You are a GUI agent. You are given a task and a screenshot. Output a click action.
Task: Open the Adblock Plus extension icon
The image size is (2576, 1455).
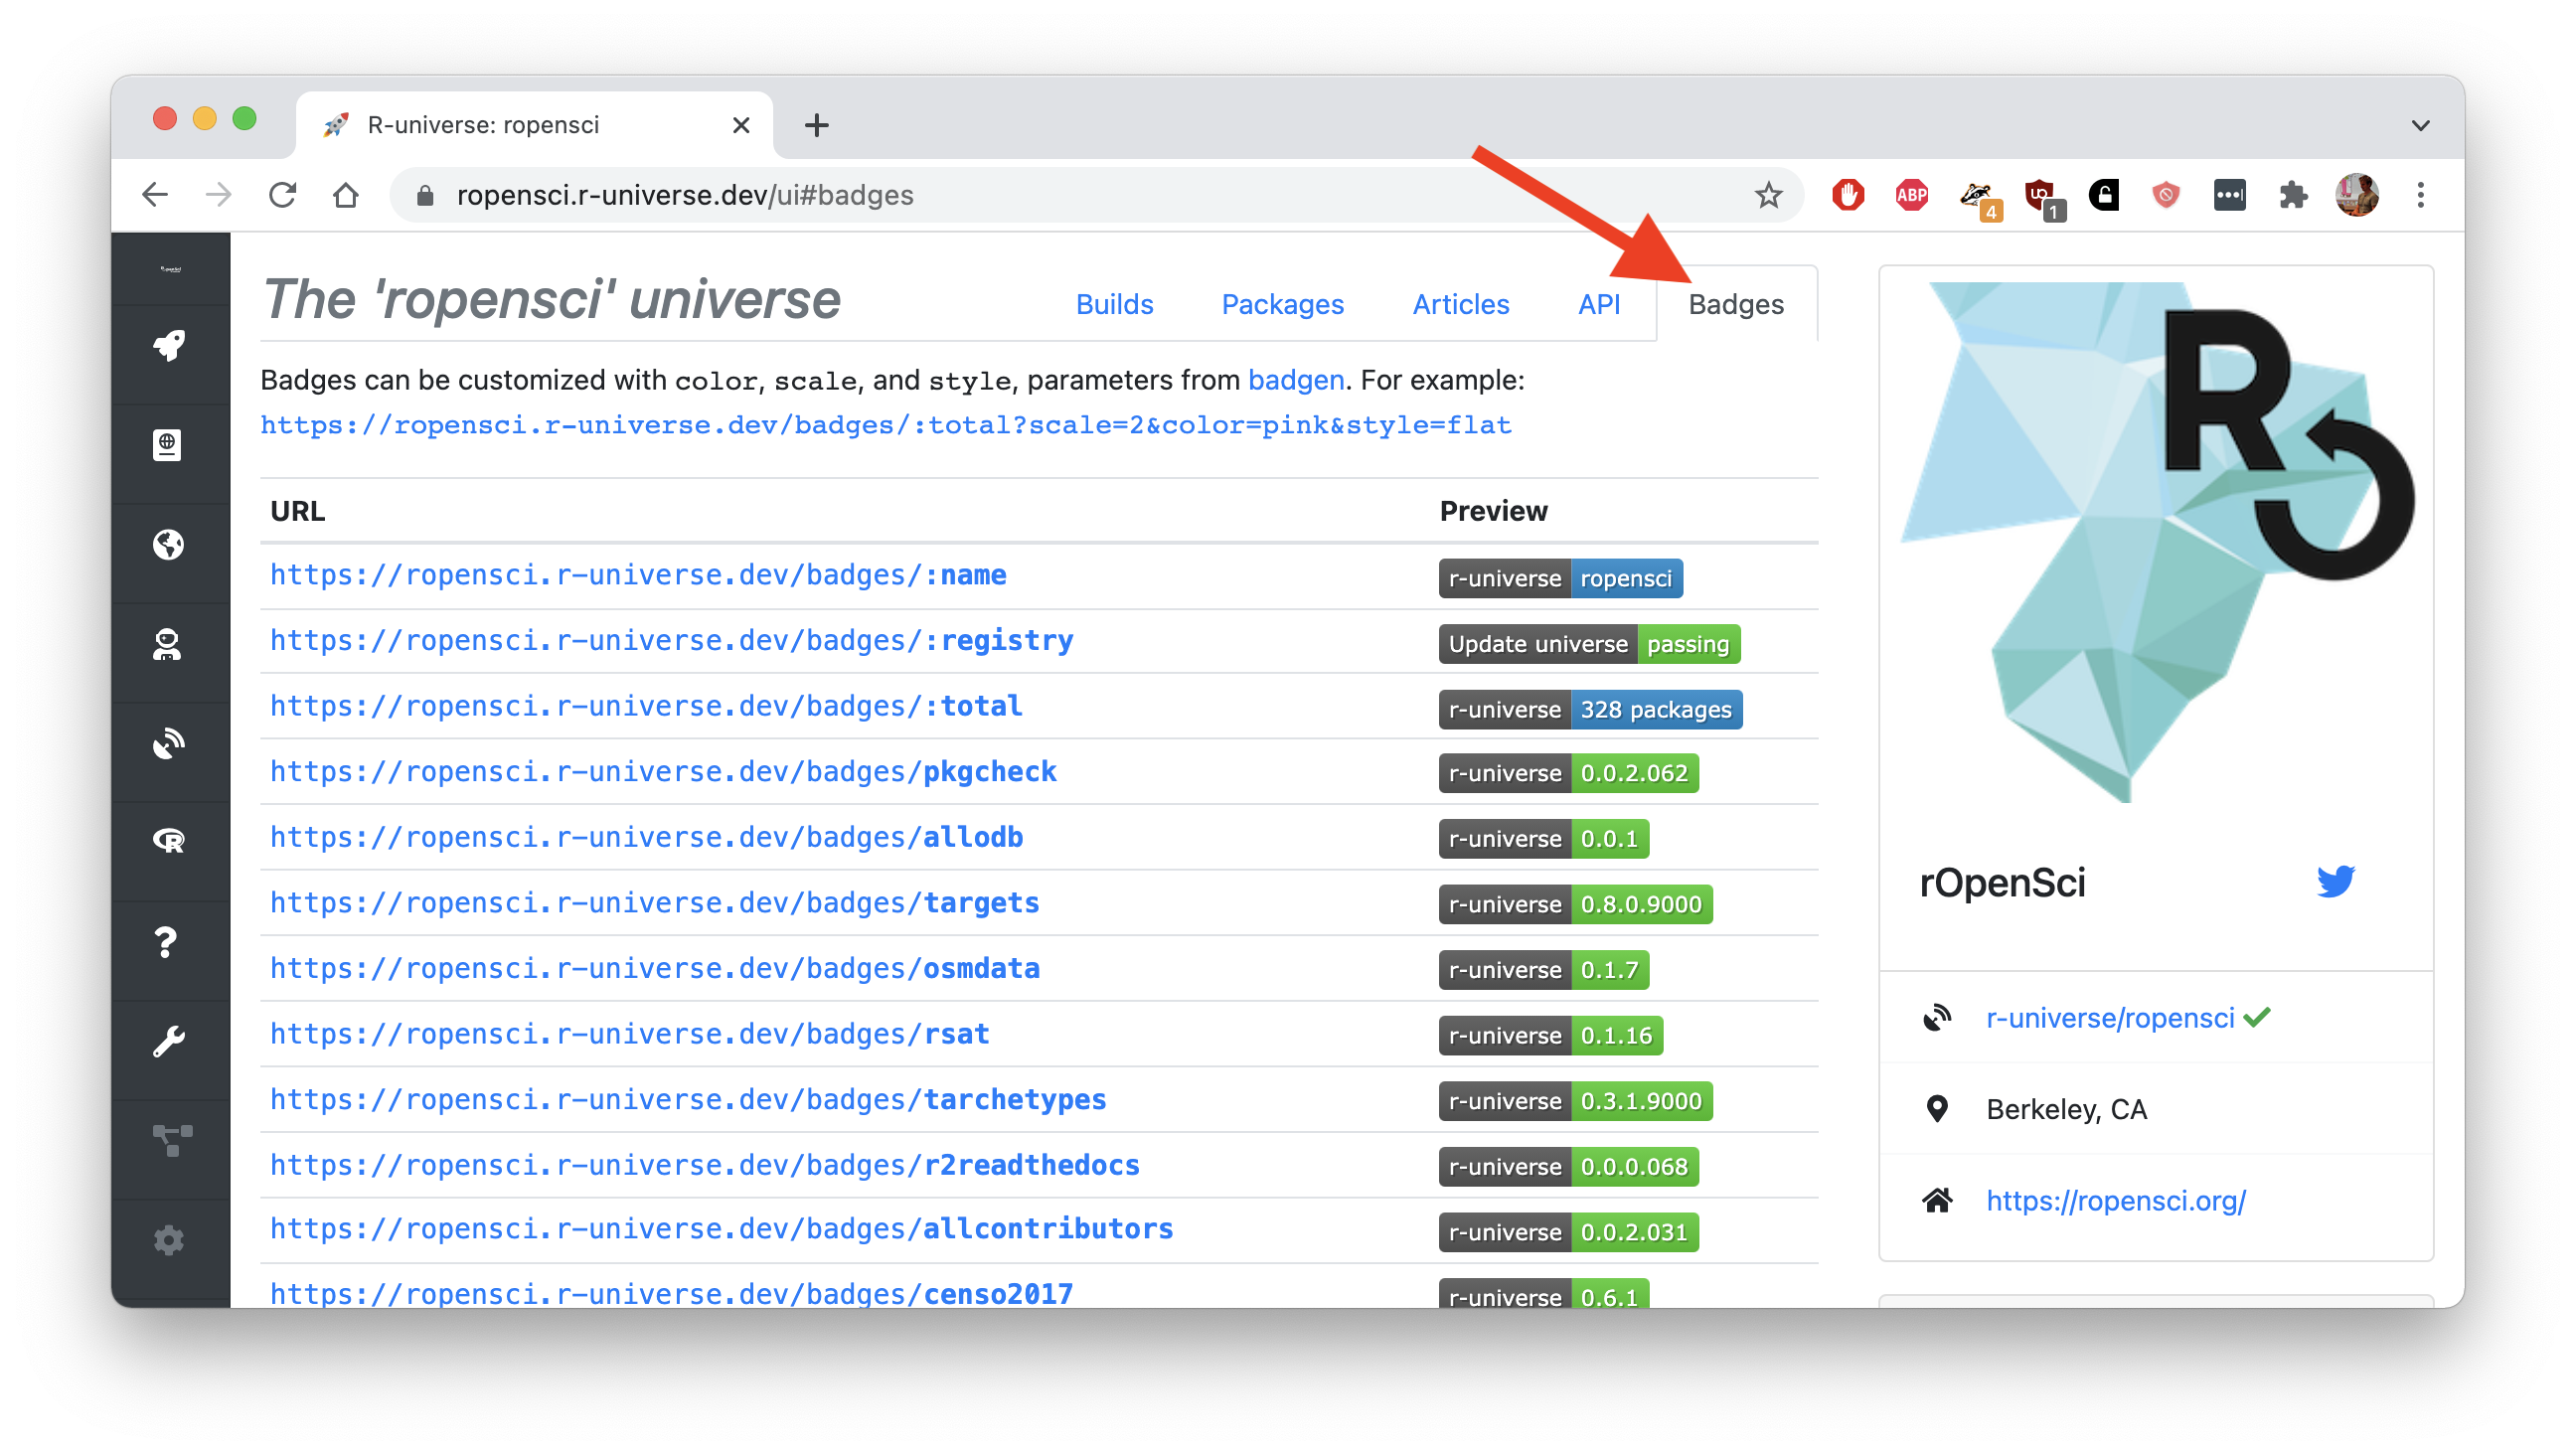coord(1911,195)
